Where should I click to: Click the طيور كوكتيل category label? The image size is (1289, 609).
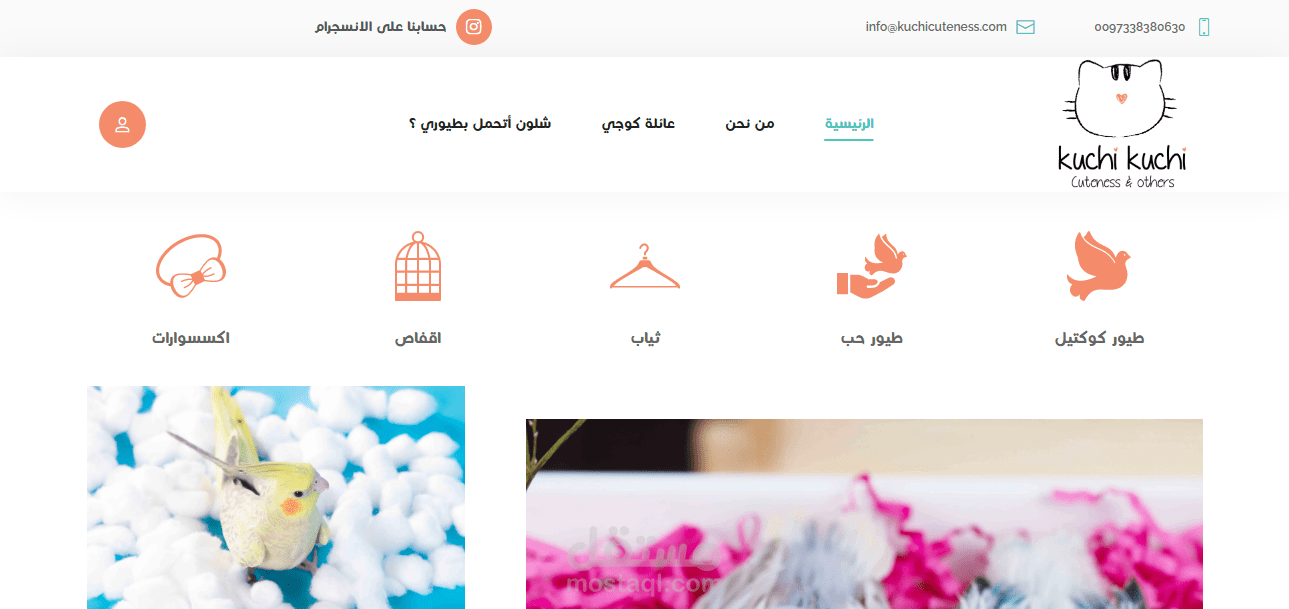coord(1100,339)
